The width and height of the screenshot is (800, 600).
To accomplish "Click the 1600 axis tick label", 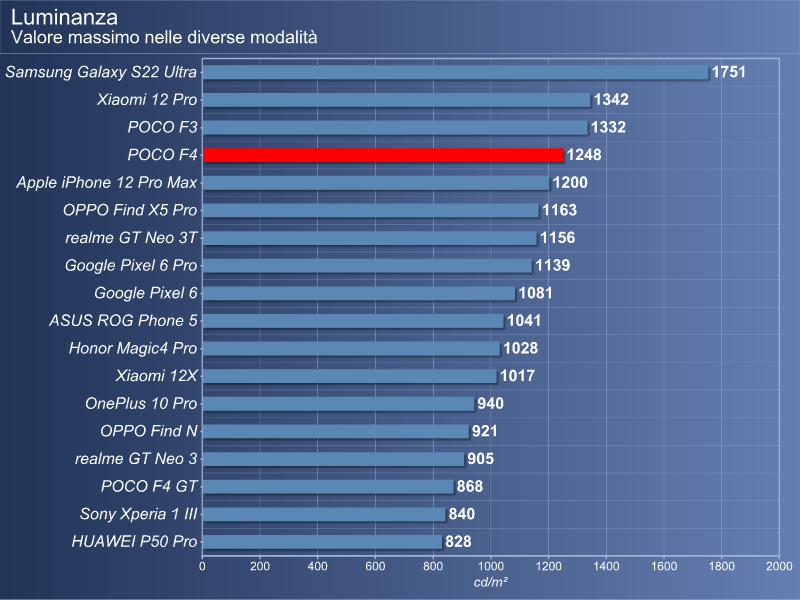I will (x=664, y=566).
